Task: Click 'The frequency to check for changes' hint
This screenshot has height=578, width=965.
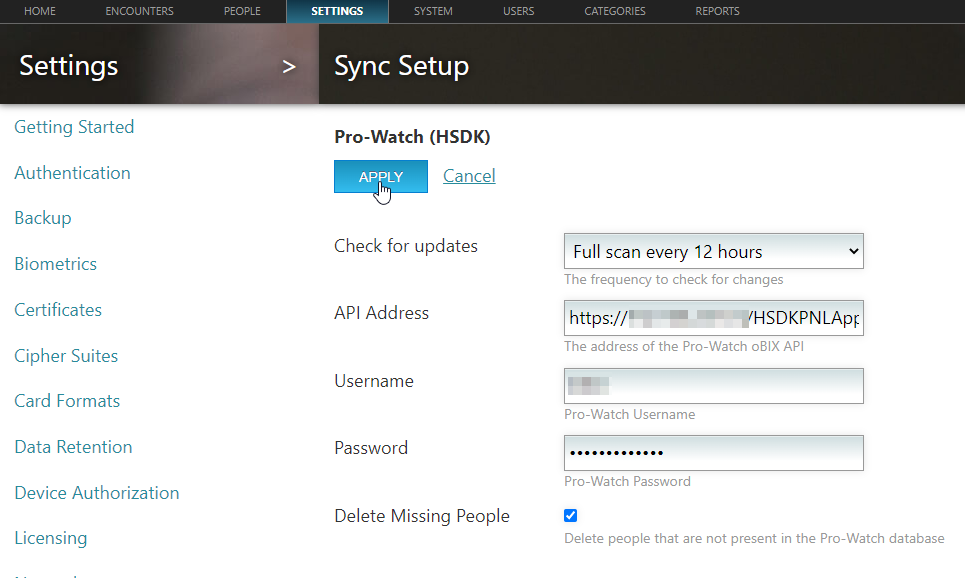Action: click(673, 279)
